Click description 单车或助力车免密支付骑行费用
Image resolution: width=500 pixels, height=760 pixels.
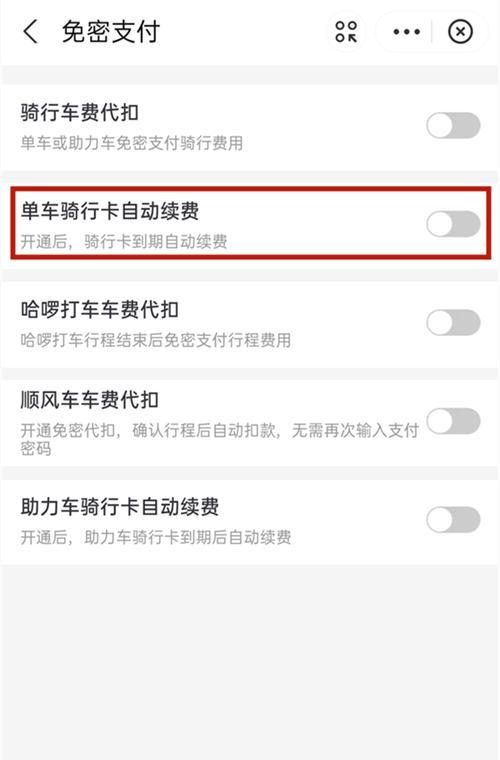tap(132, 143)
